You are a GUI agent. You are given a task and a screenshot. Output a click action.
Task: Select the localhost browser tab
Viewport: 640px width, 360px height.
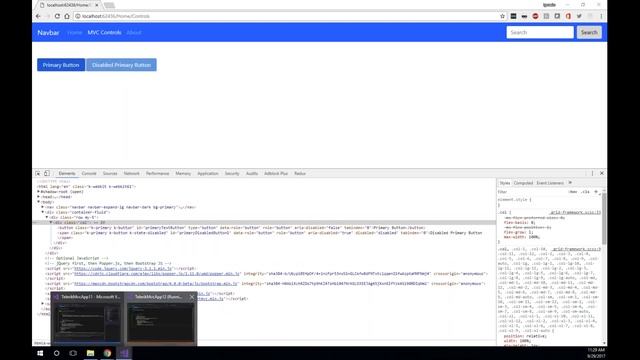point(69,5)
